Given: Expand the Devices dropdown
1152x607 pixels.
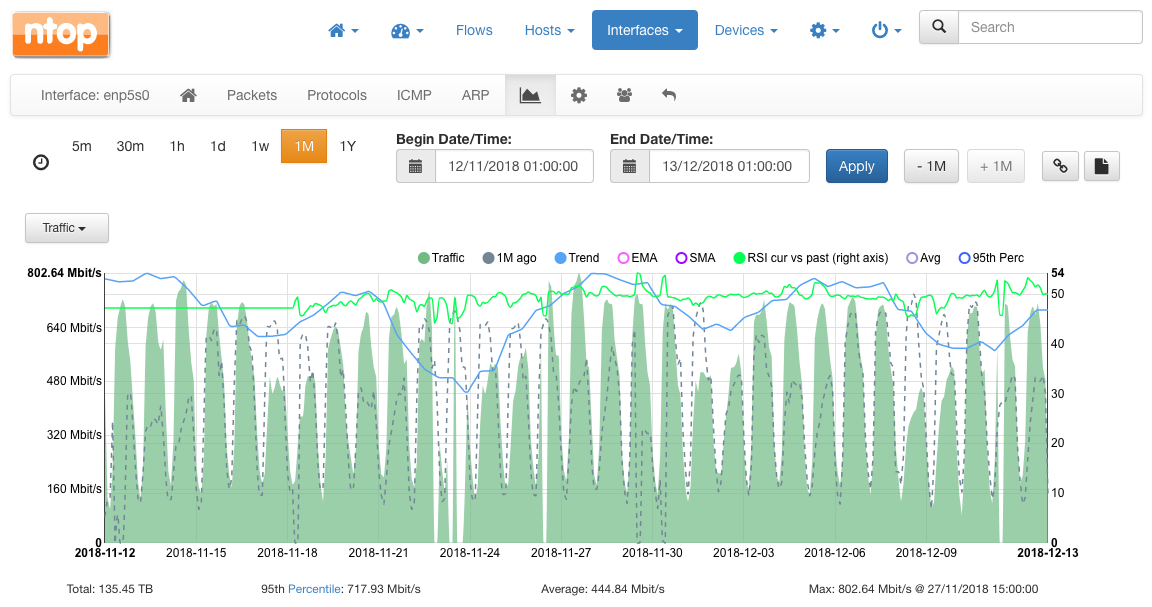Looking at the screenshot, I should click(746, 30).
